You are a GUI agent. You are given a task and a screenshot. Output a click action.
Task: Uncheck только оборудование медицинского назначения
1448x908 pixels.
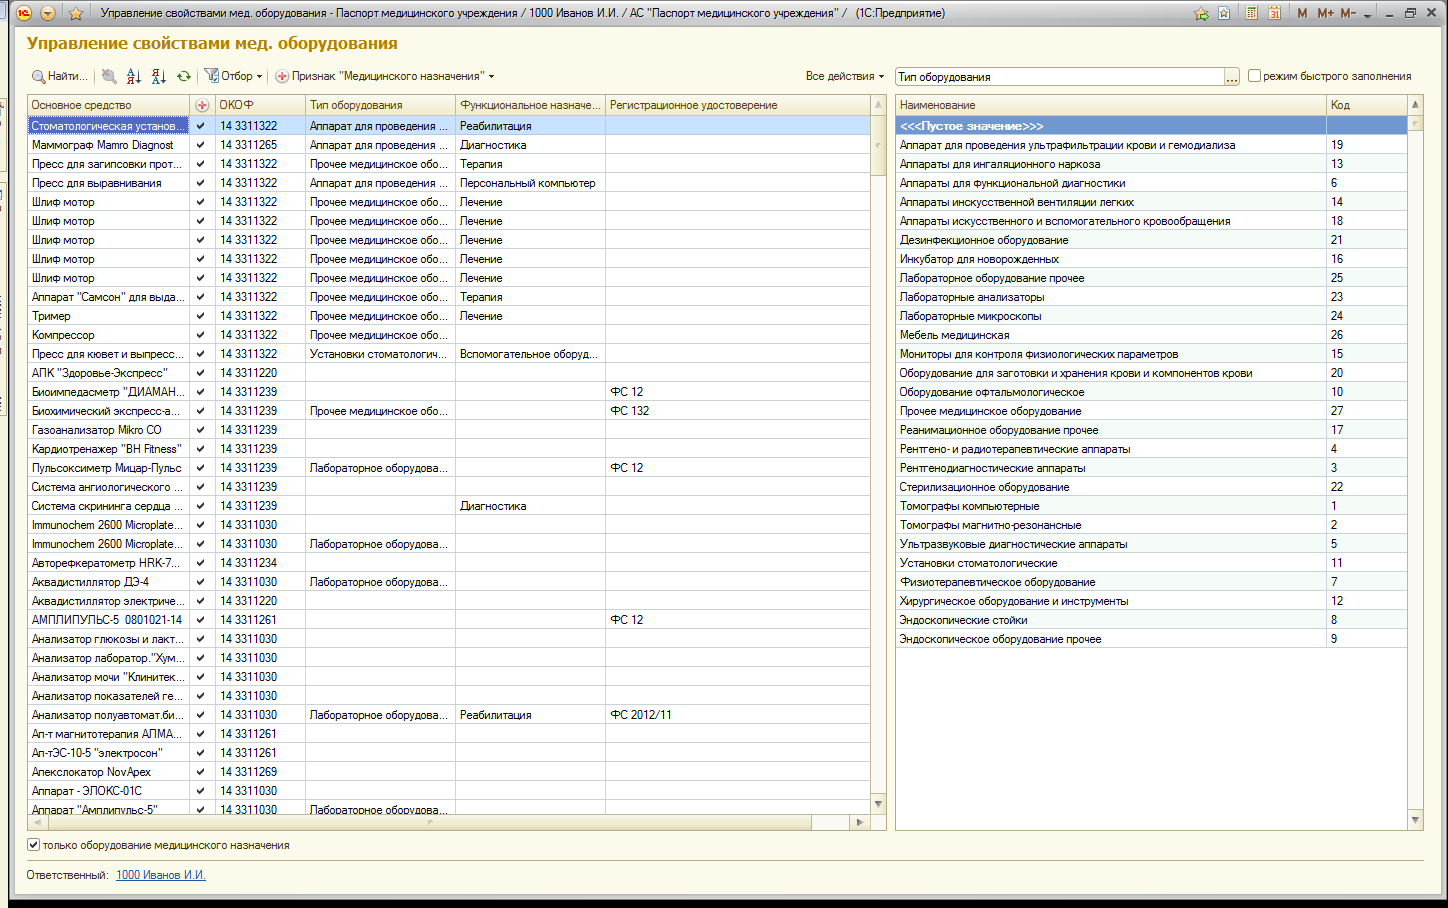click(x=34, y=845)
